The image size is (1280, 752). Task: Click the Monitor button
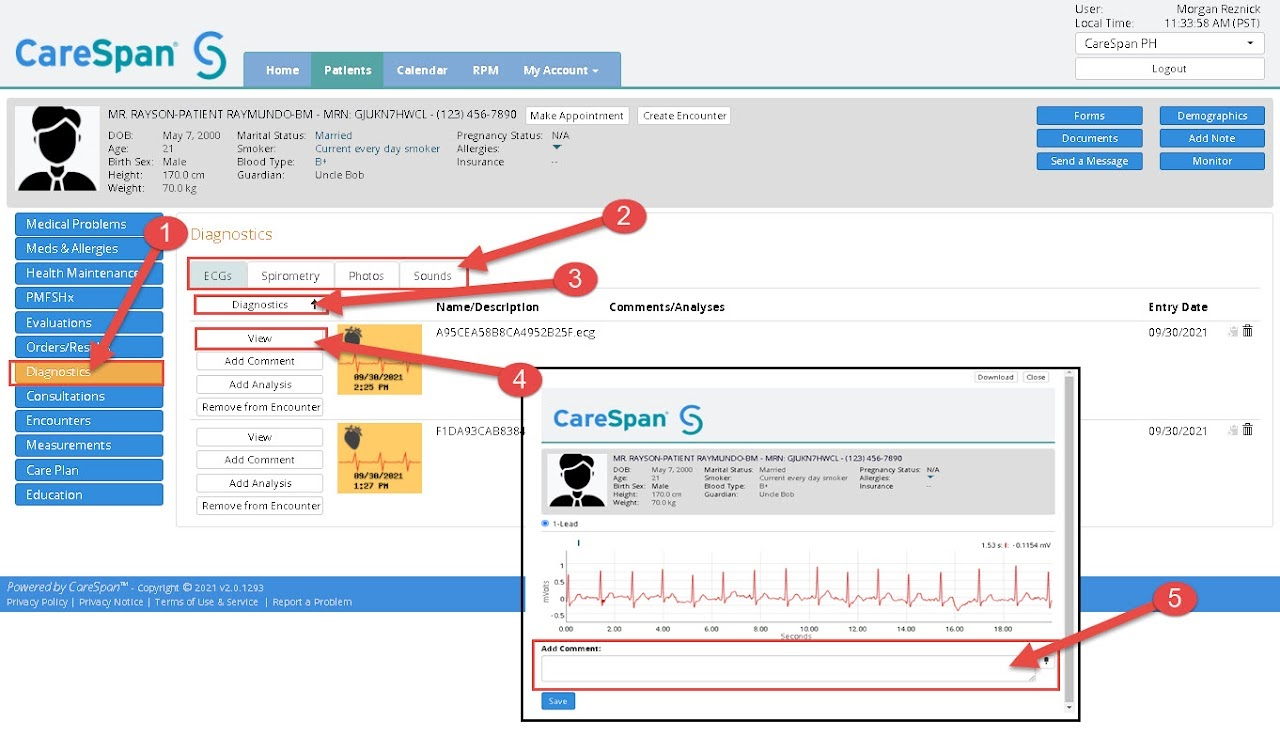coord(1212,161)
